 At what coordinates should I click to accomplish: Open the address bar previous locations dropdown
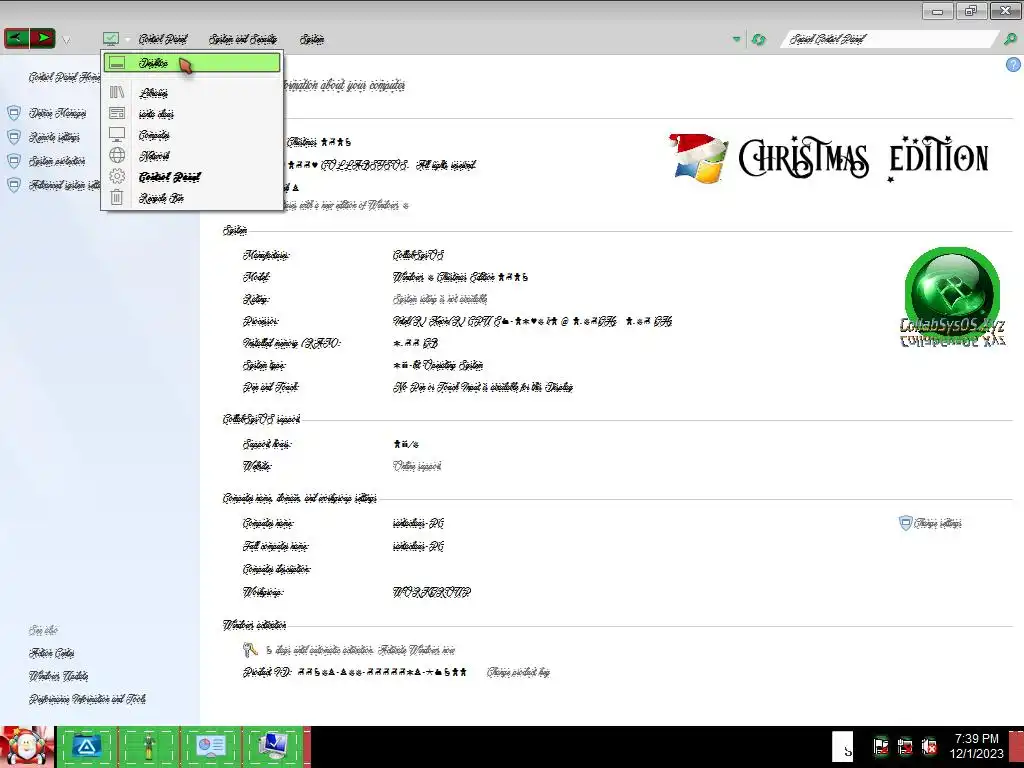click(x=737, y=39)
